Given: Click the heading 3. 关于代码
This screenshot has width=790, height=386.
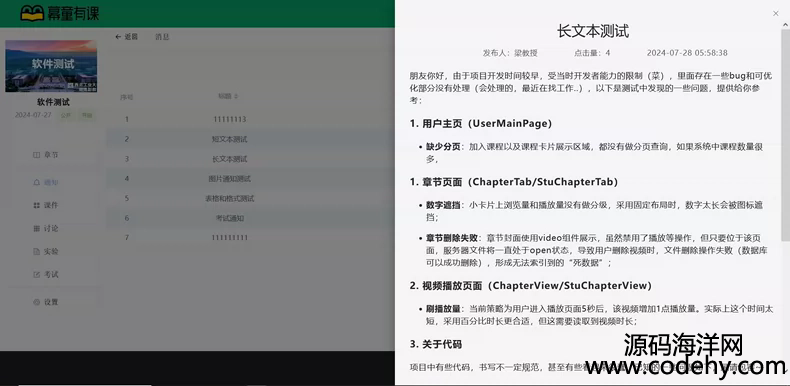Looking at the screenshot, I should [x=435, y=344].
